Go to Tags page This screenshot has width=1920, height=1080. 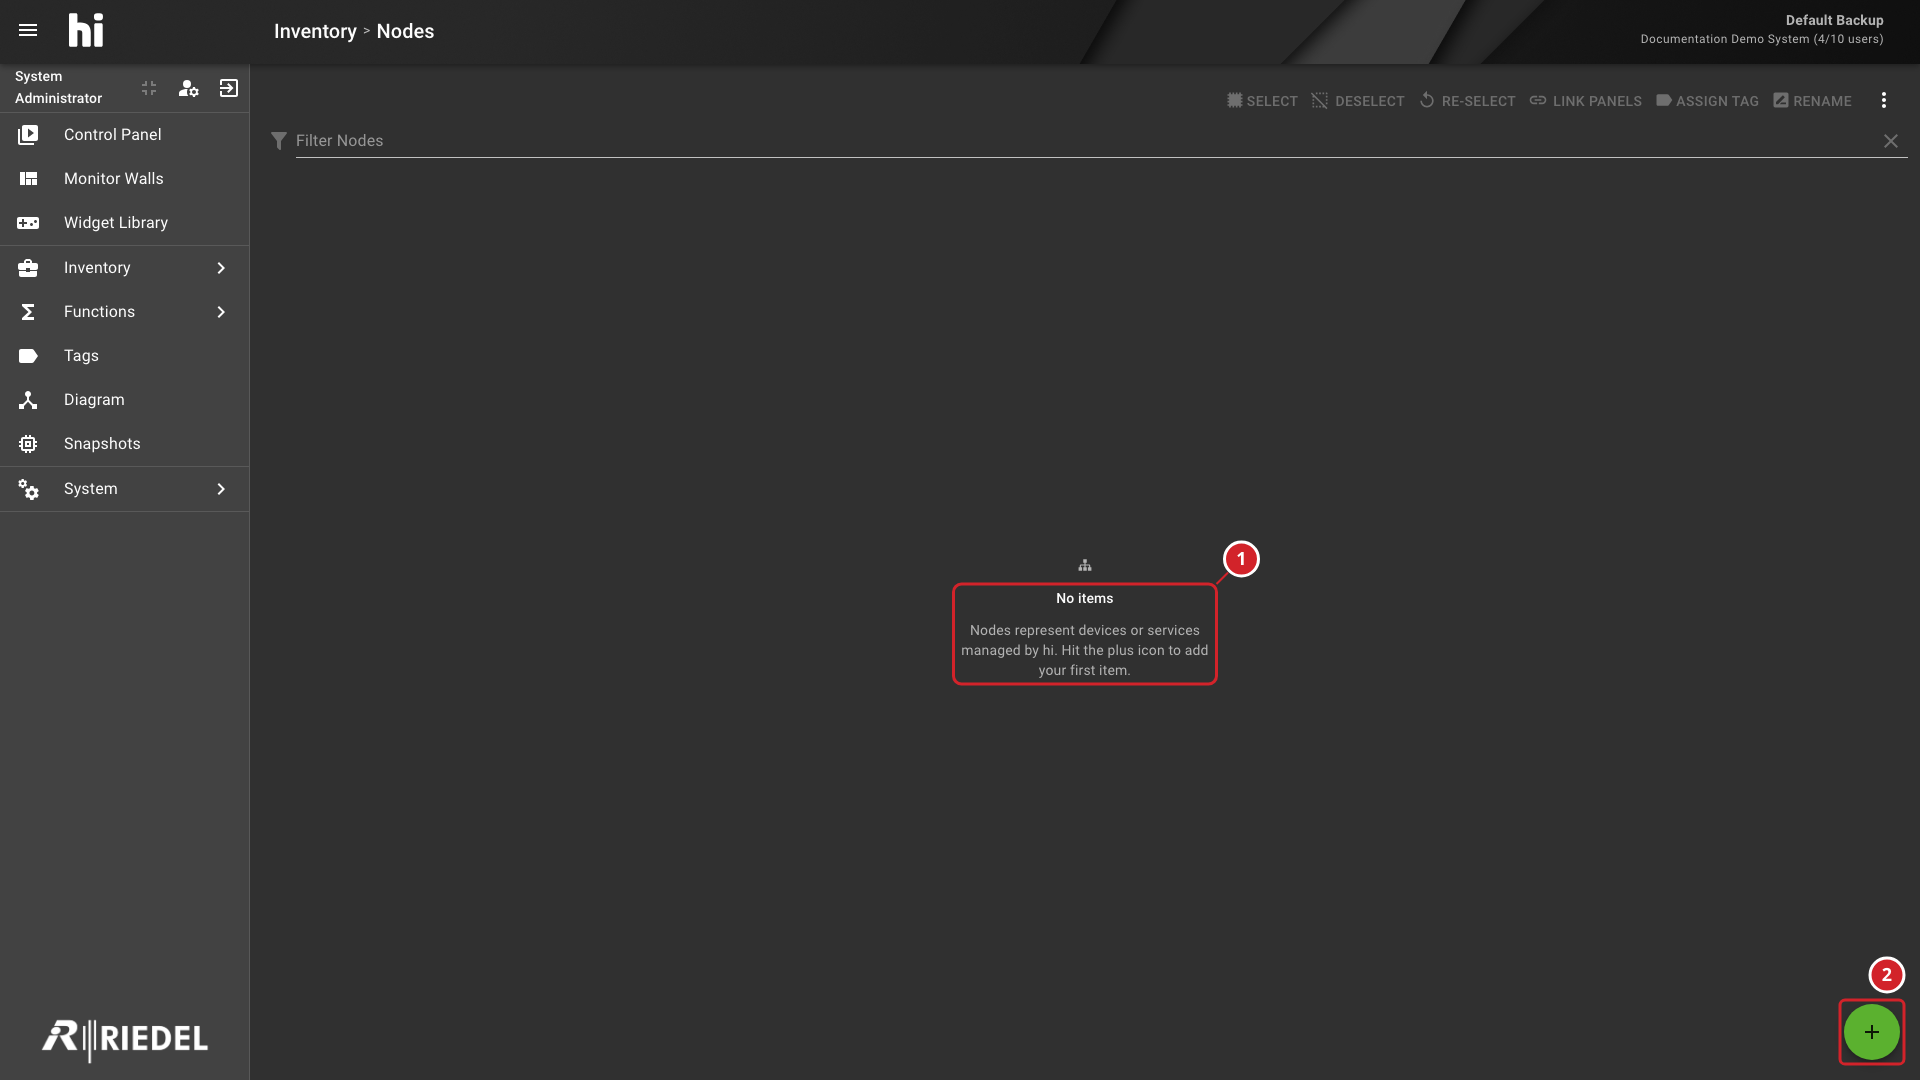click(124, 355)
